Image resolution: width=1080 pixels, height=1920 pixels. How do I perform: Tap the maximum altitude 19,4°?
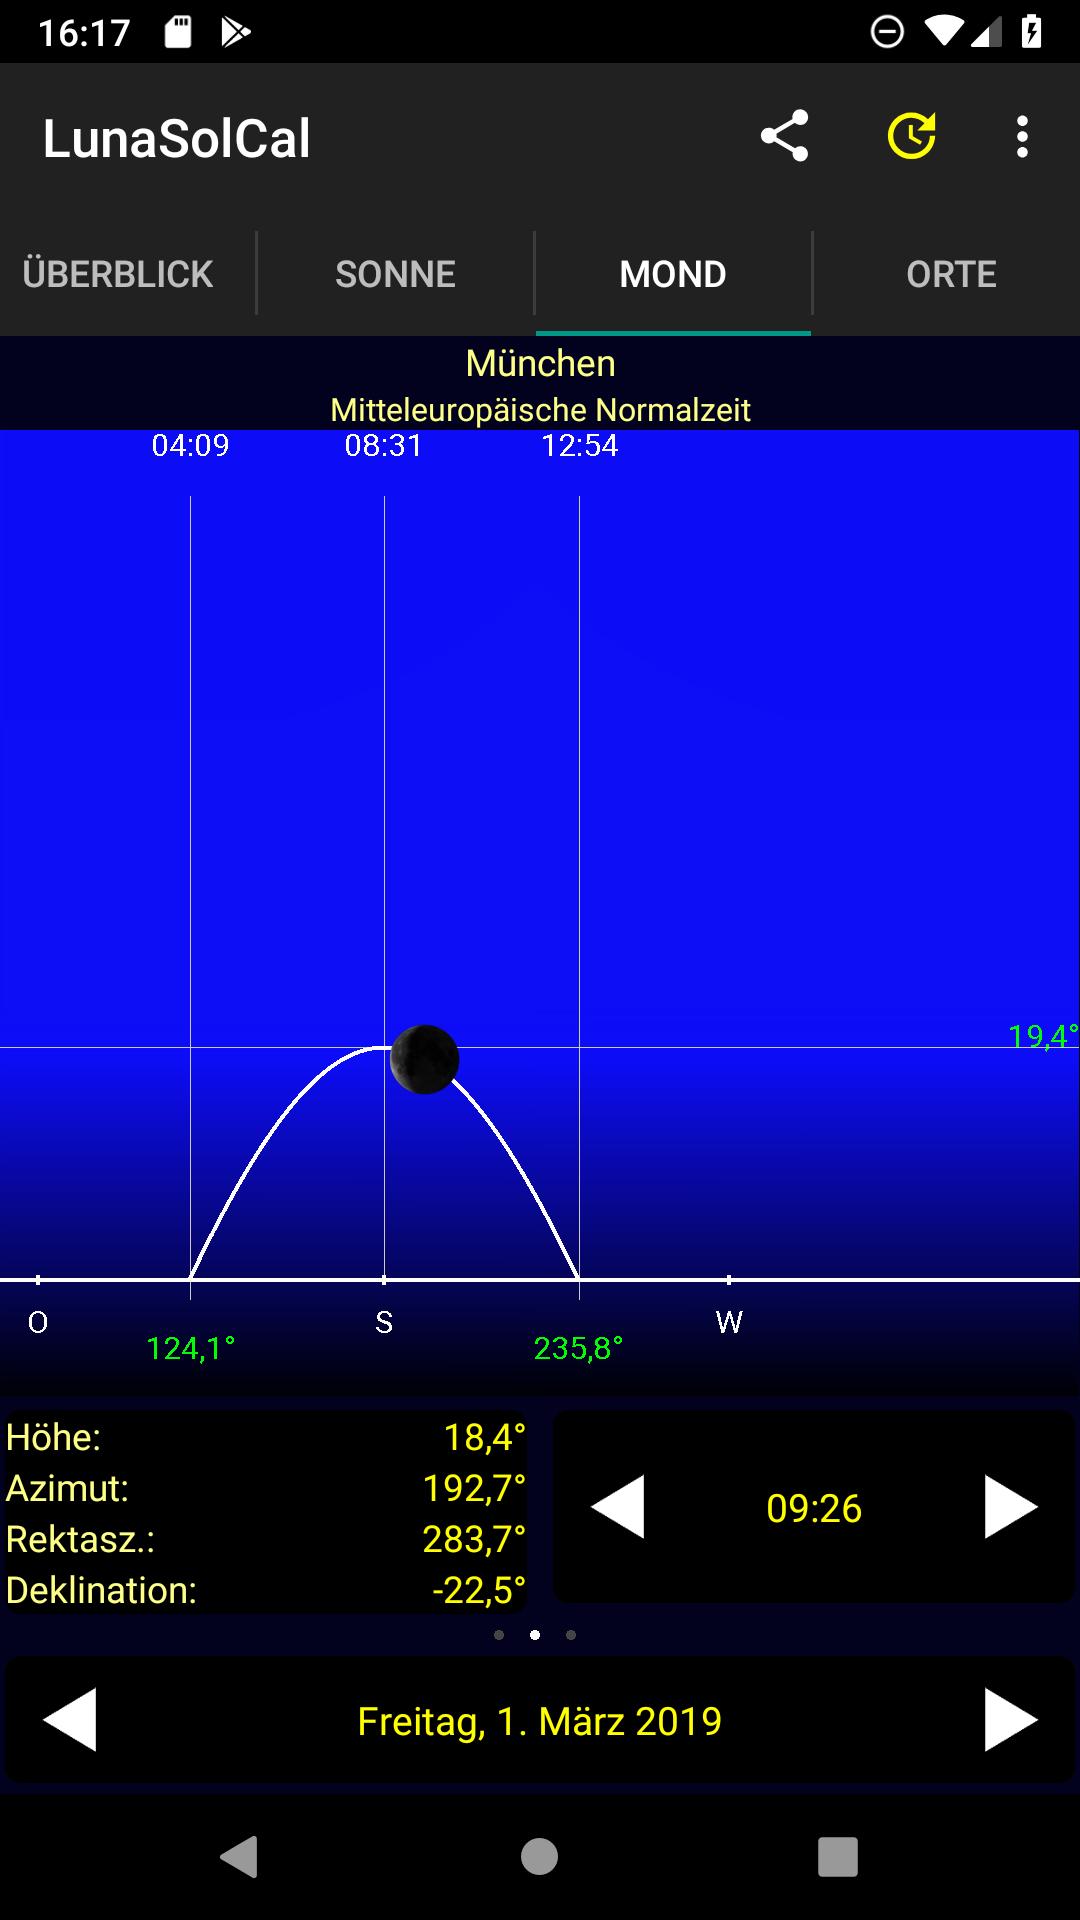(x=1043, y=1036)
